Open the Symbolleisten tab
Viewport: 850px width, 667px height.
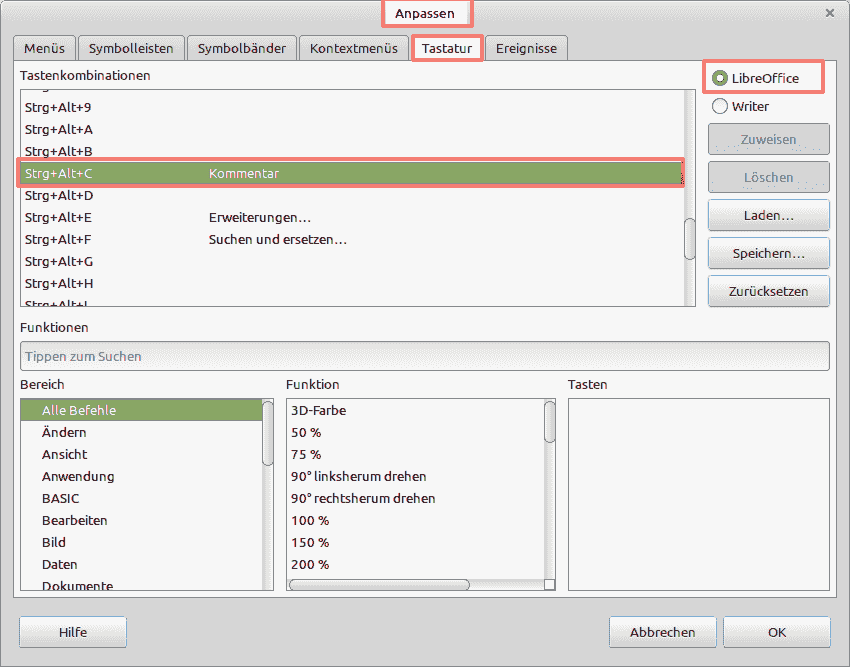pos(131,48)
